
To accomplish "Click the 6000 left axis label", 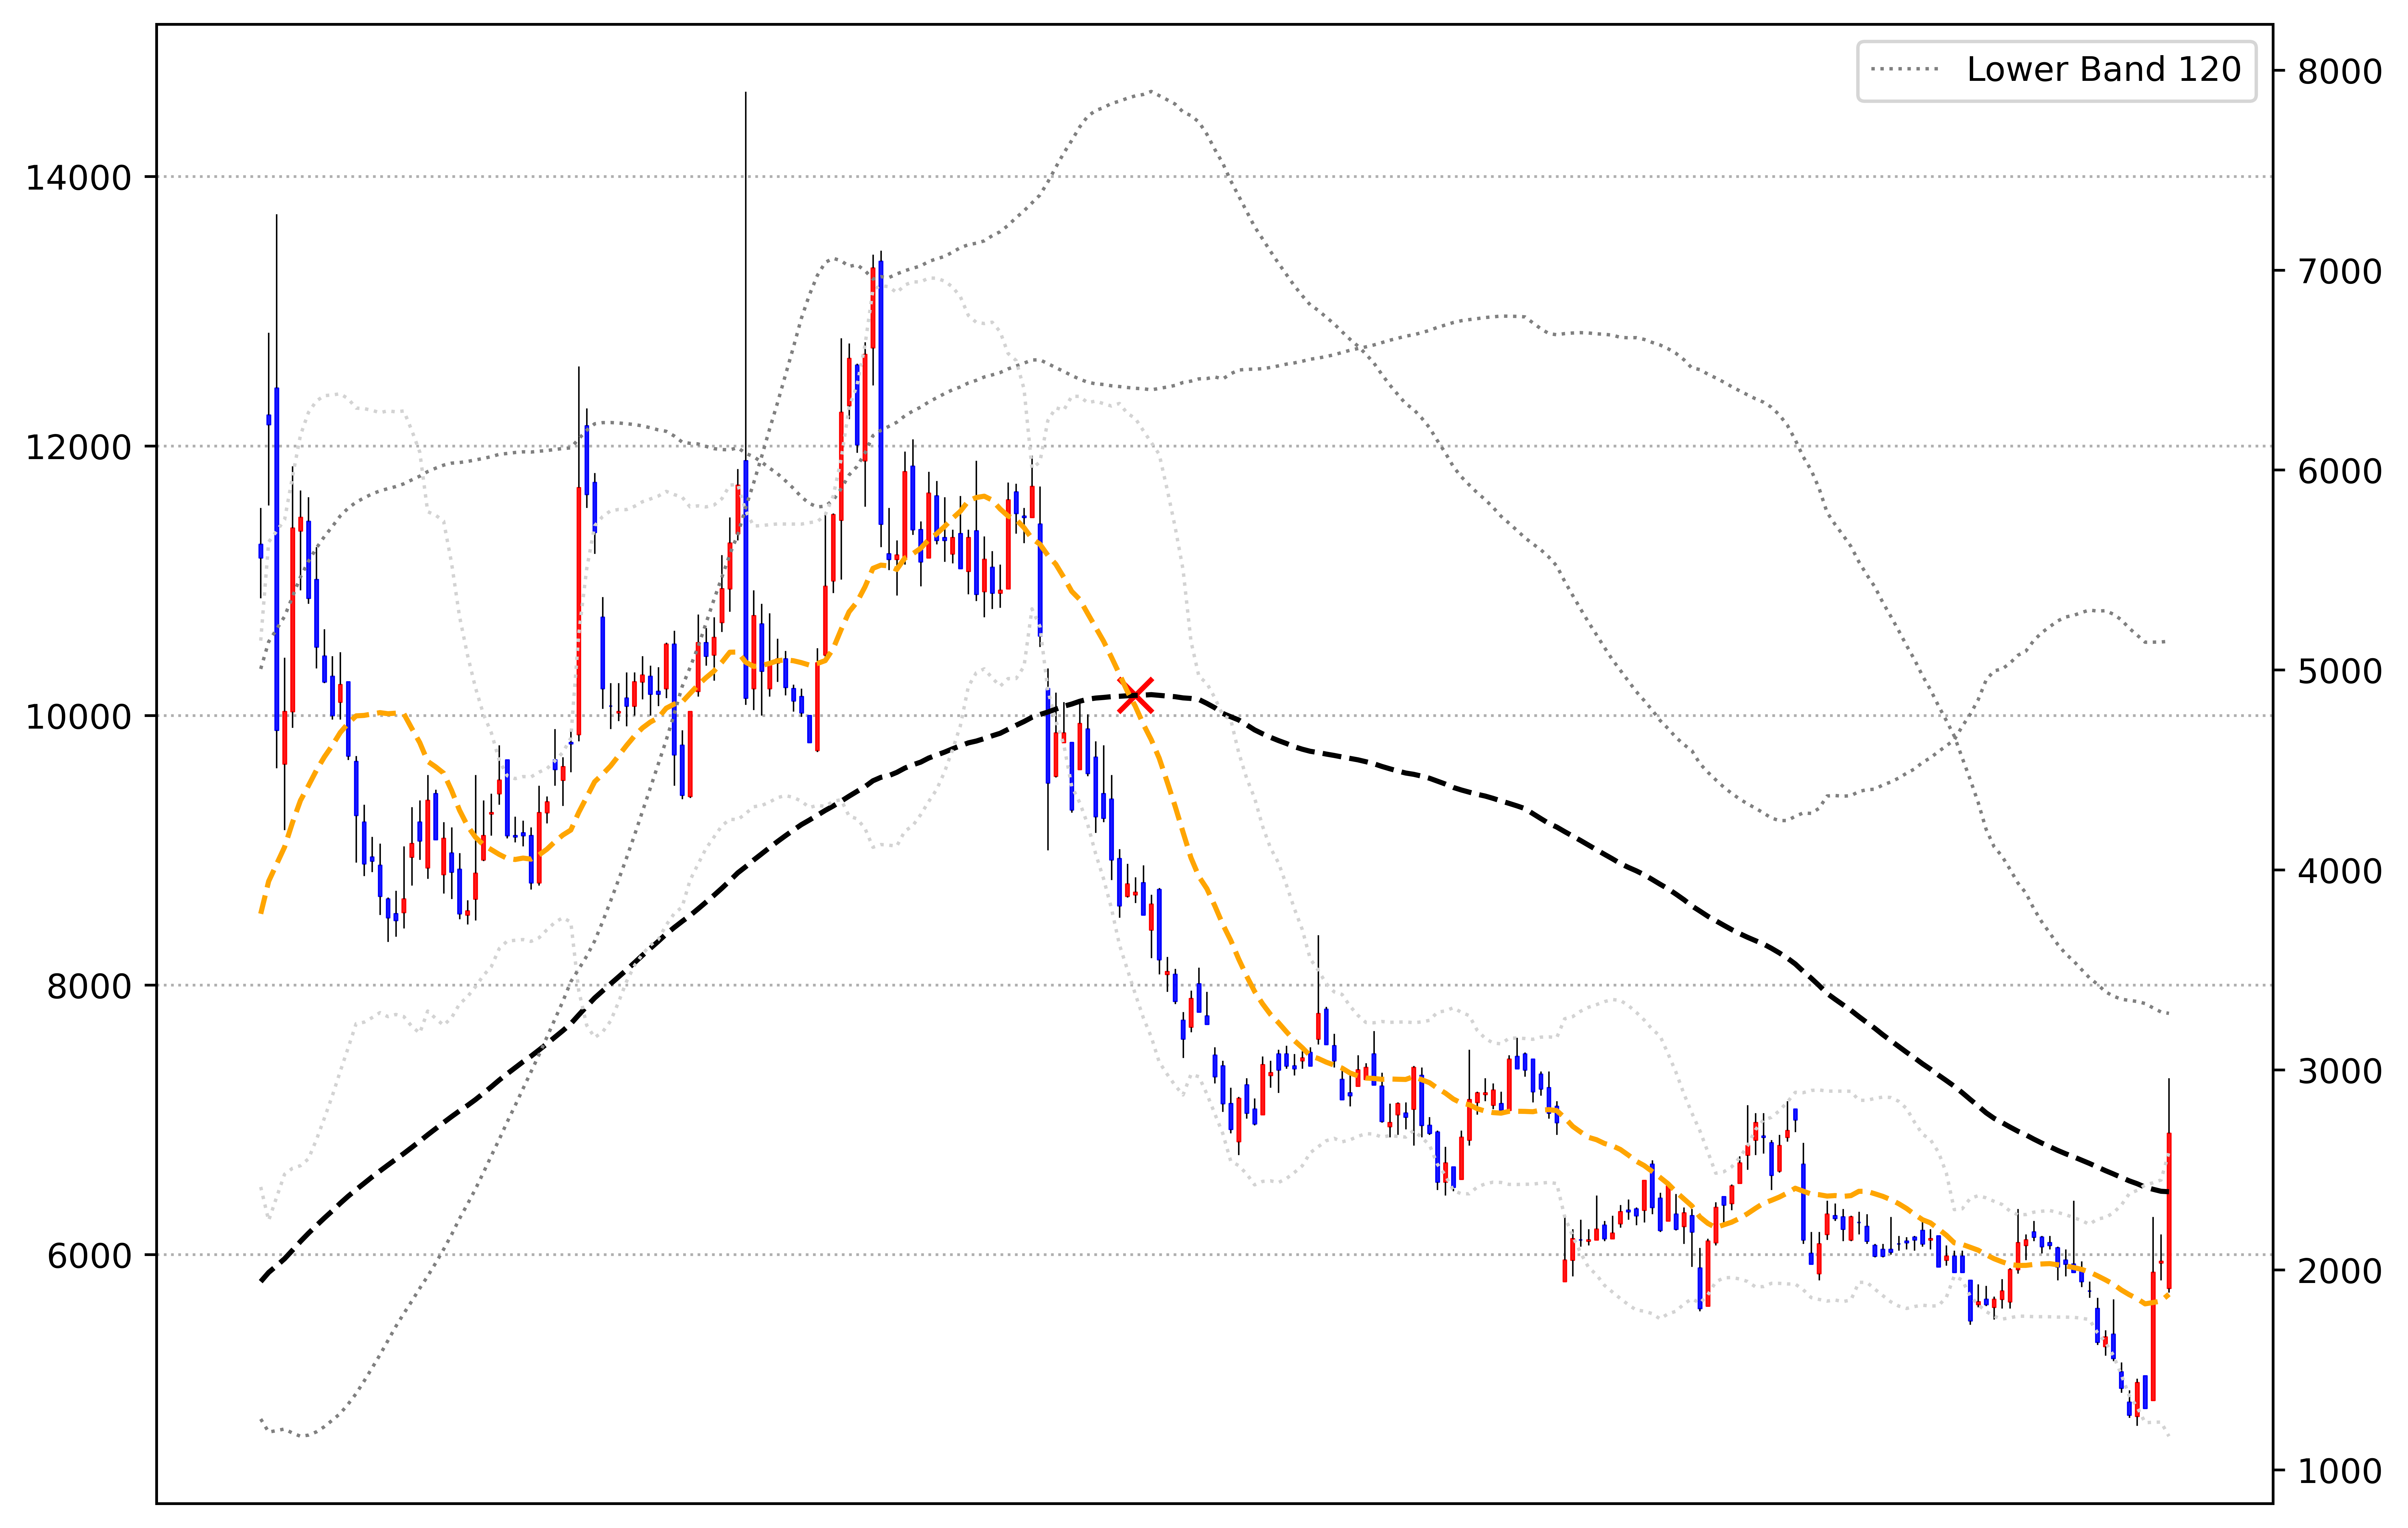I will [x=90, y=1256].
